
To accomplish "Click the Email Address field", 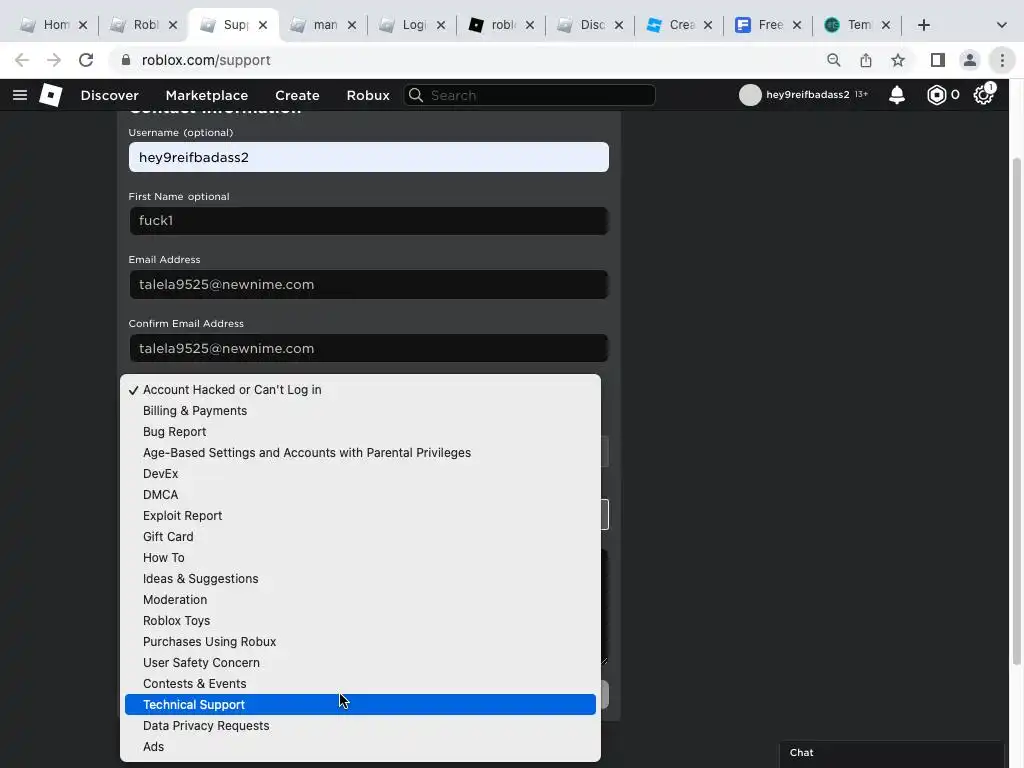I will click(368, 285).
